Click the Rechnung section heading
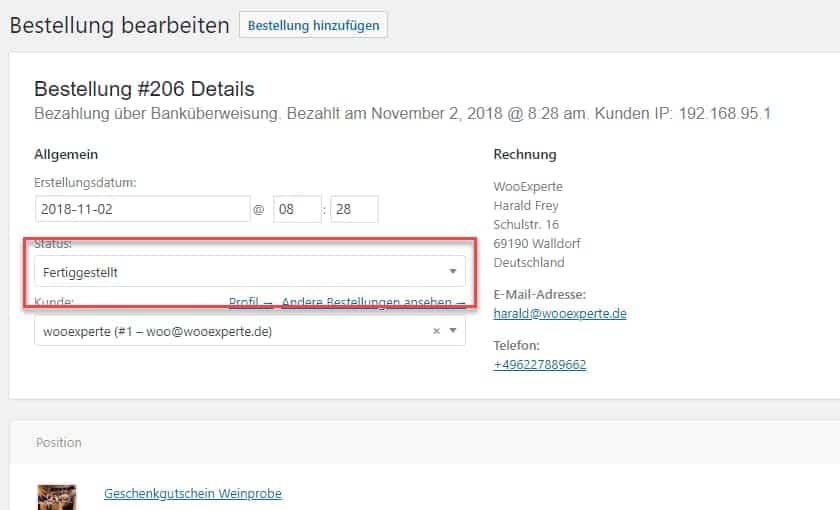This screenshot has width=840, height=510. [525, 154]
